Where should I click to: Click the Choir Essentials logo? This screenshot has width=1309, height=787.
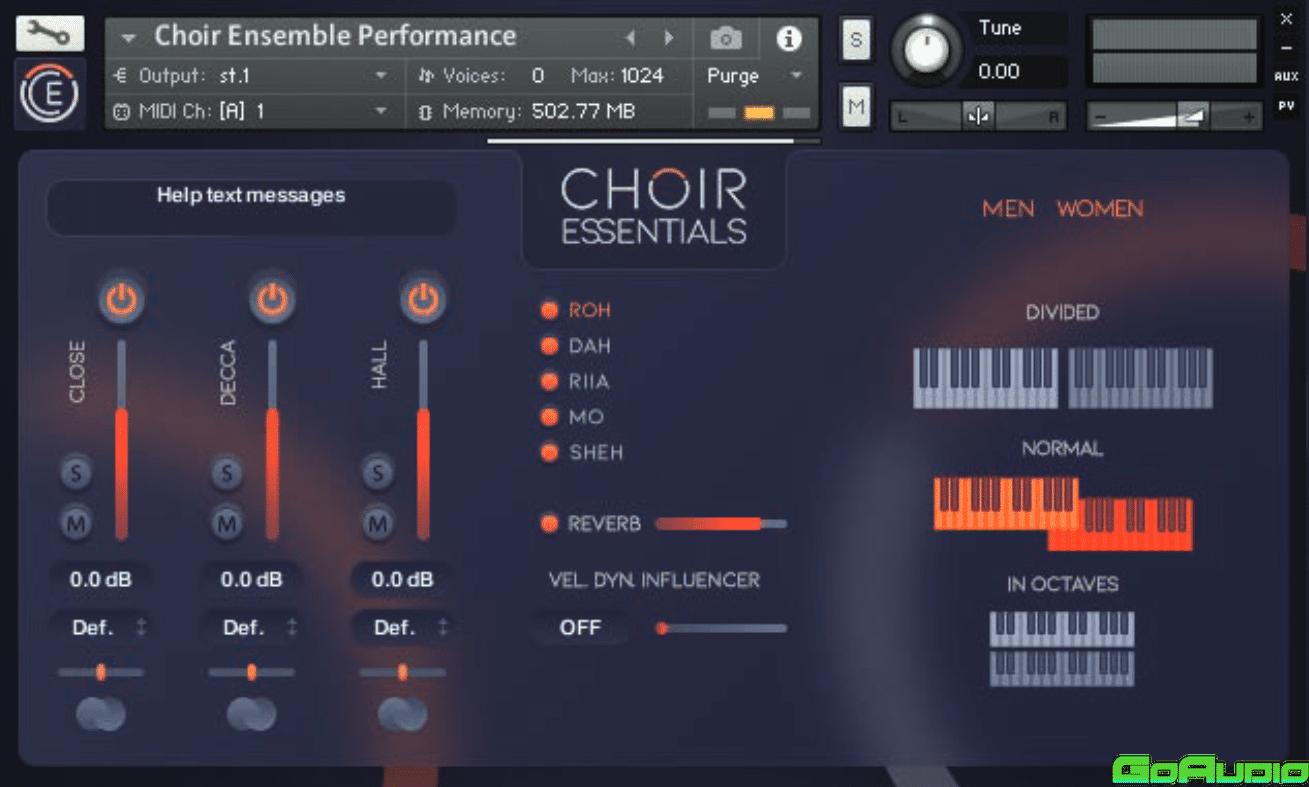point(654,208)
